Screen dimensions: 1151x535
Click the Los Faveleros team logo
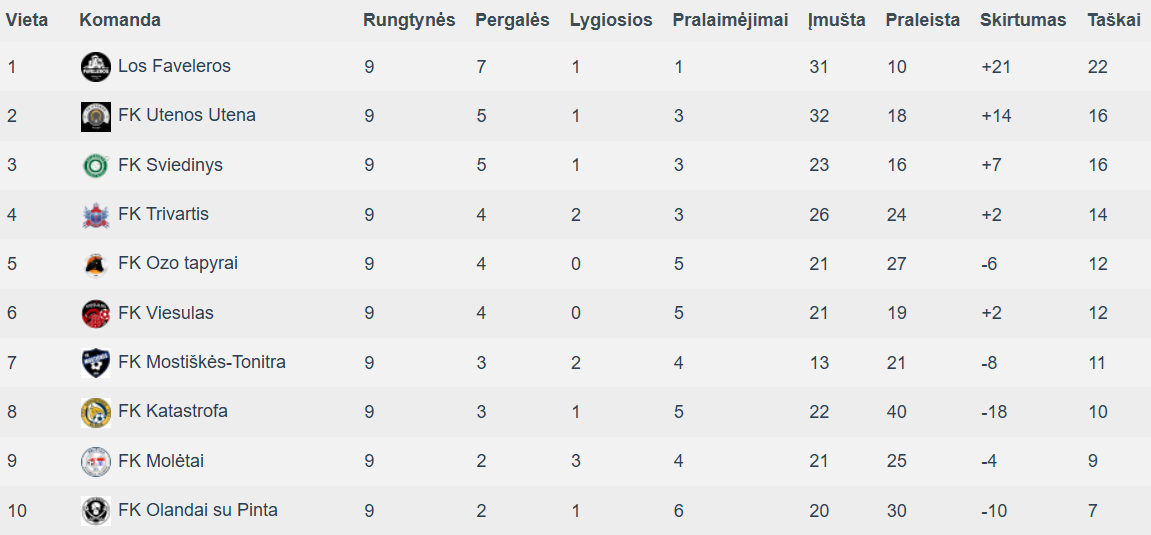pos(95,67)
